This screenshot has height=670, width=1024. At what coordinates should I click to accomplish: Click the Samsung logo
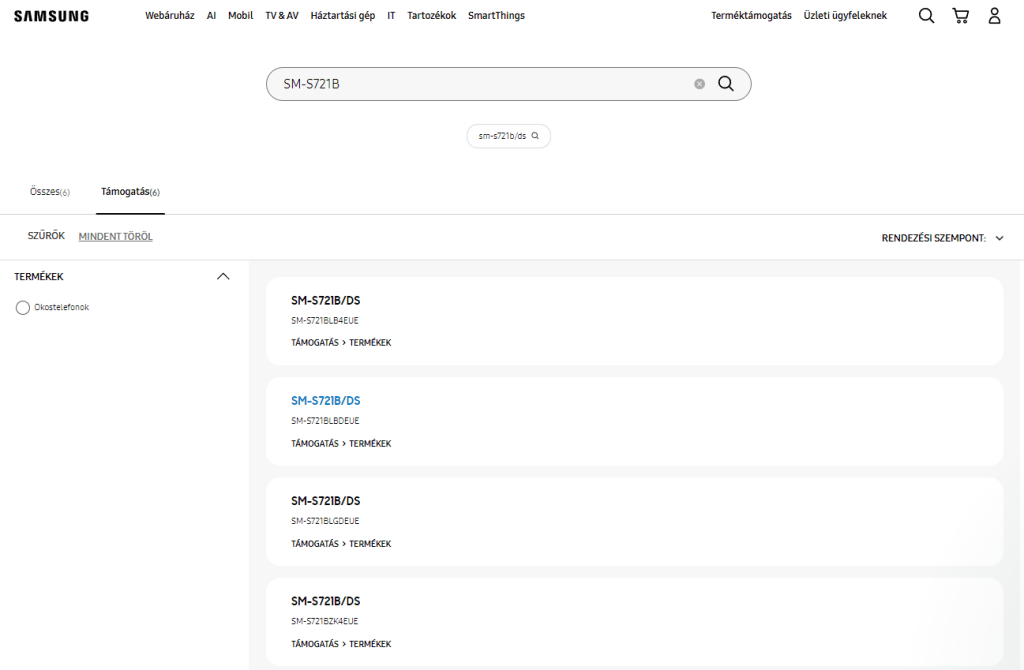pos(51,16)
